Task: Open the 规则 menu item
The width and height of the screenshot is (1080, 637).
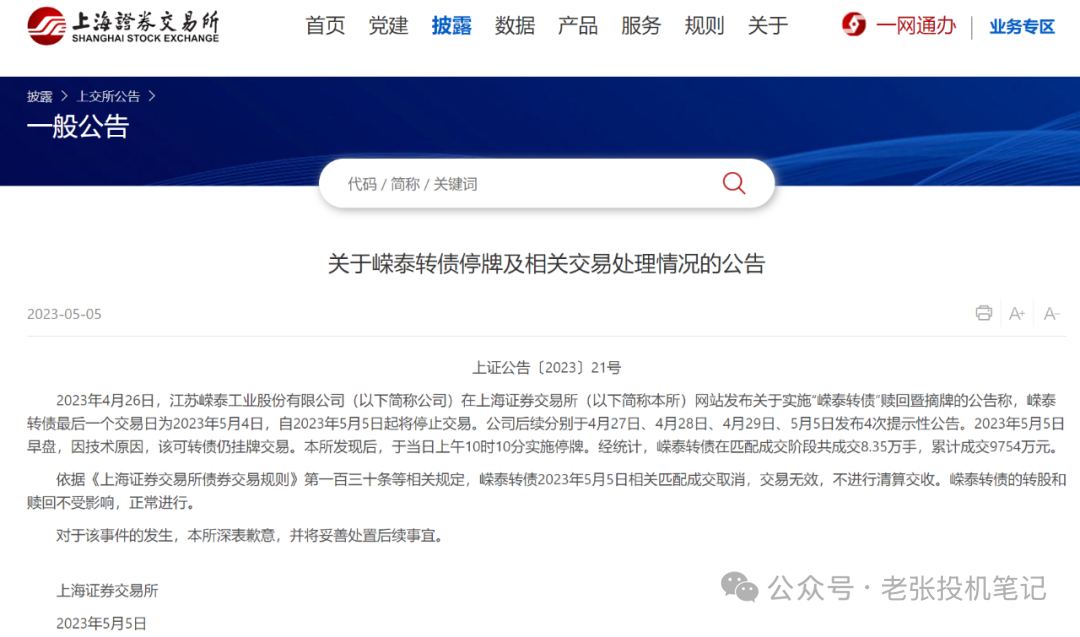Action: (x=705, y=26)
